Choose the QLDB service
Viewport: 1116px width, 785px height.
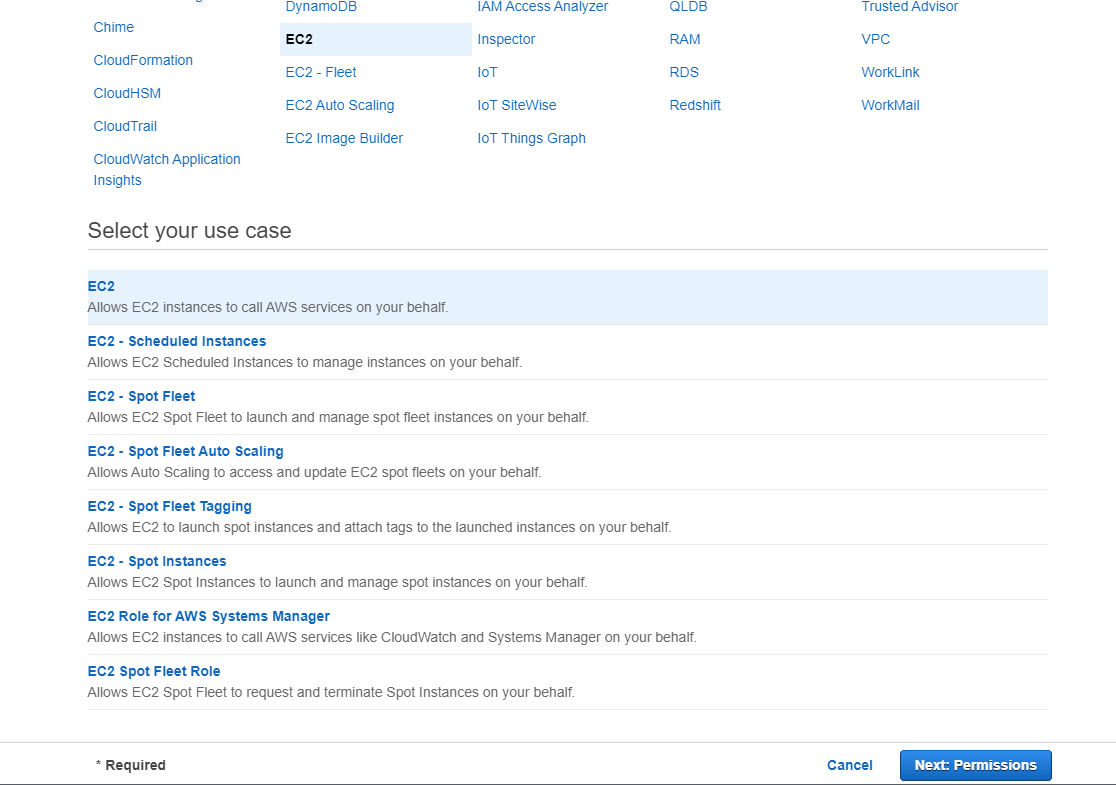tap(688, 7)
